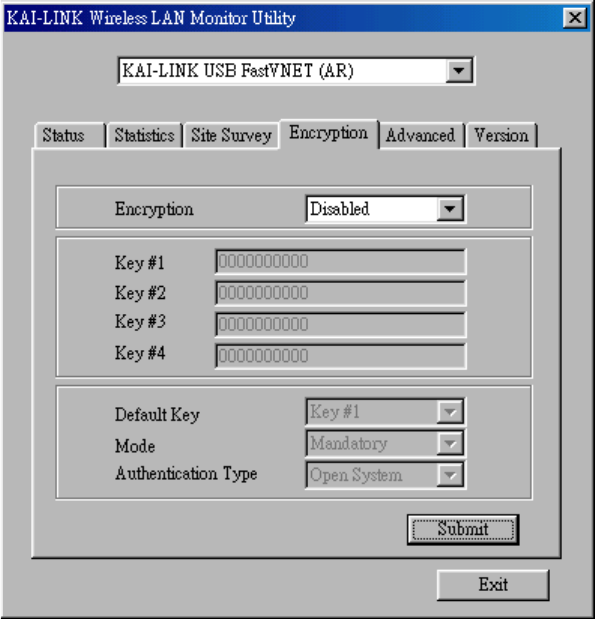Click the Key #1 input field
The image size is (595, 619).
(x=340, y=261)
